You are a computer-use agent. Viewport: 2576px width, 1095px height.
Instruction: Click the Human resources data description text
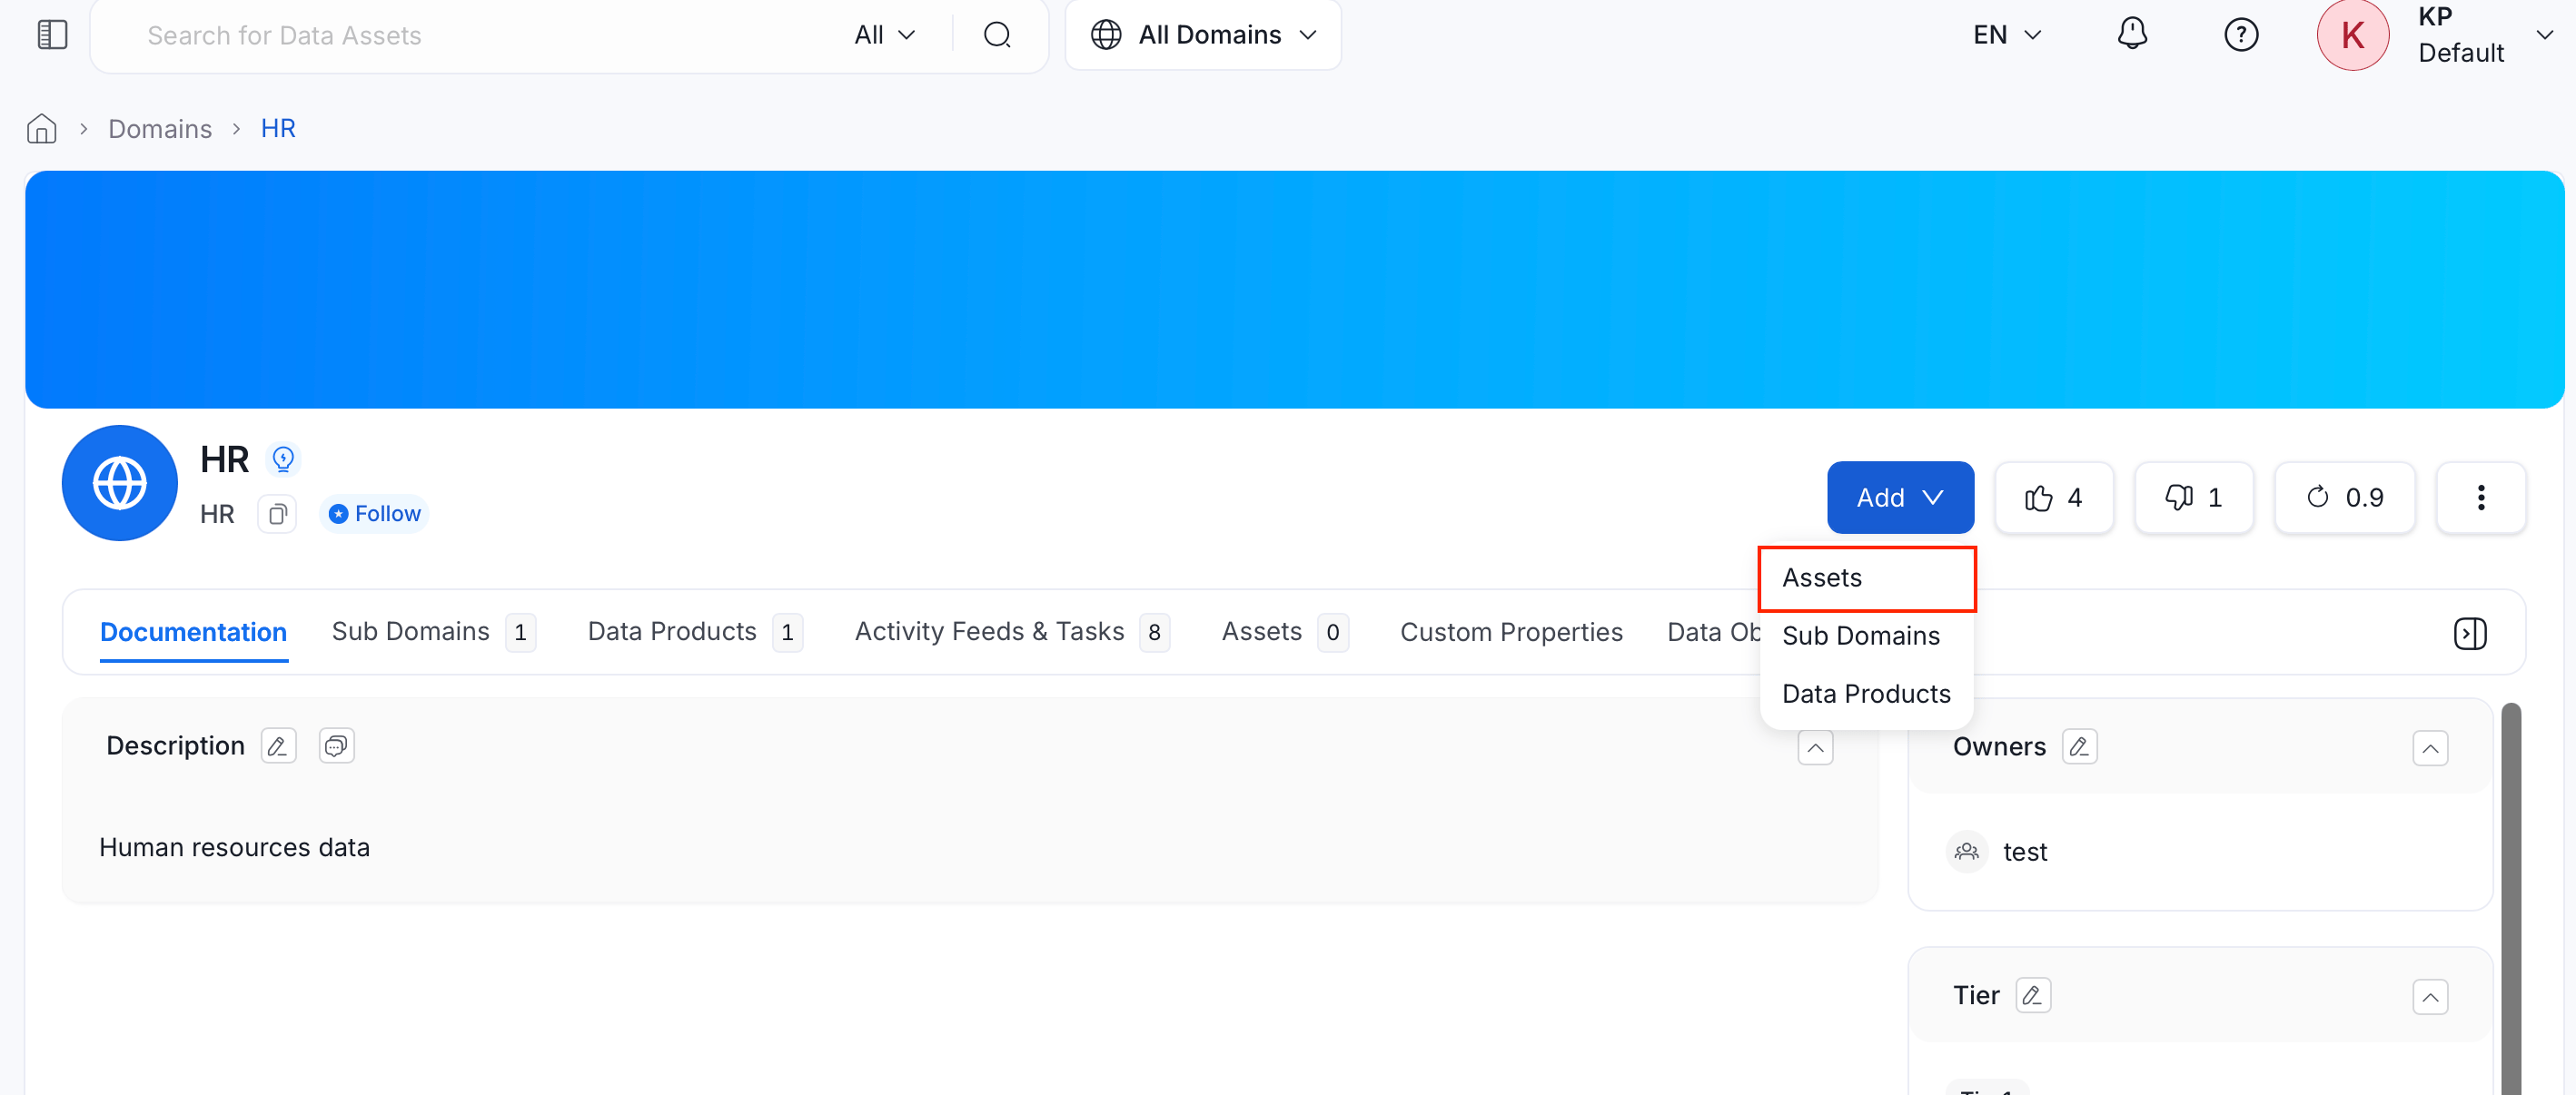coord(234,848)
